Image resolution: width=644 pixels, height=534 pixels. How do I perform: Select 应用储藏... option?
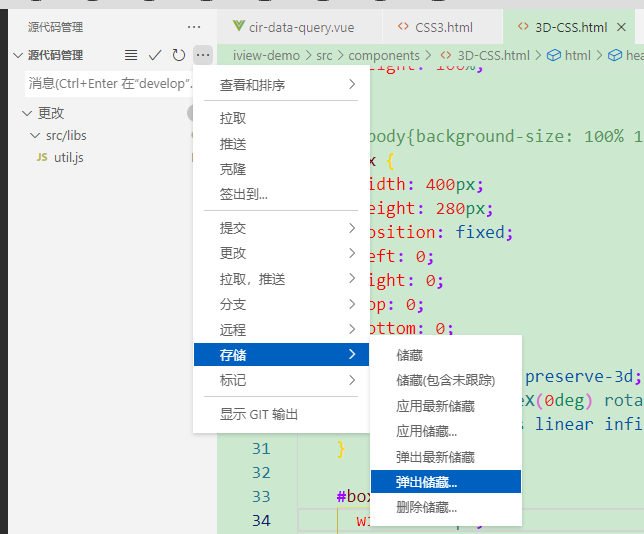446,431
